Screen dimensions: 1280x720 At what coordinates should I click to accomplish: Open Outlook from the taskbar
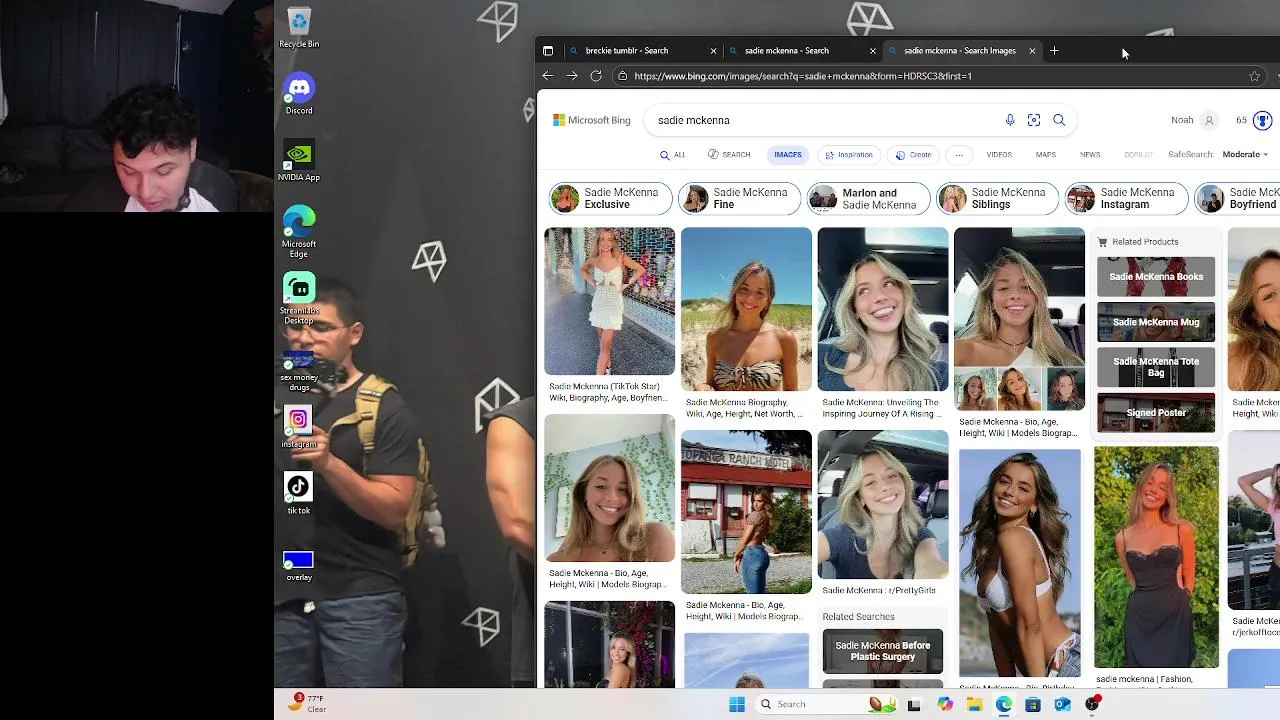click(1062, 704)
